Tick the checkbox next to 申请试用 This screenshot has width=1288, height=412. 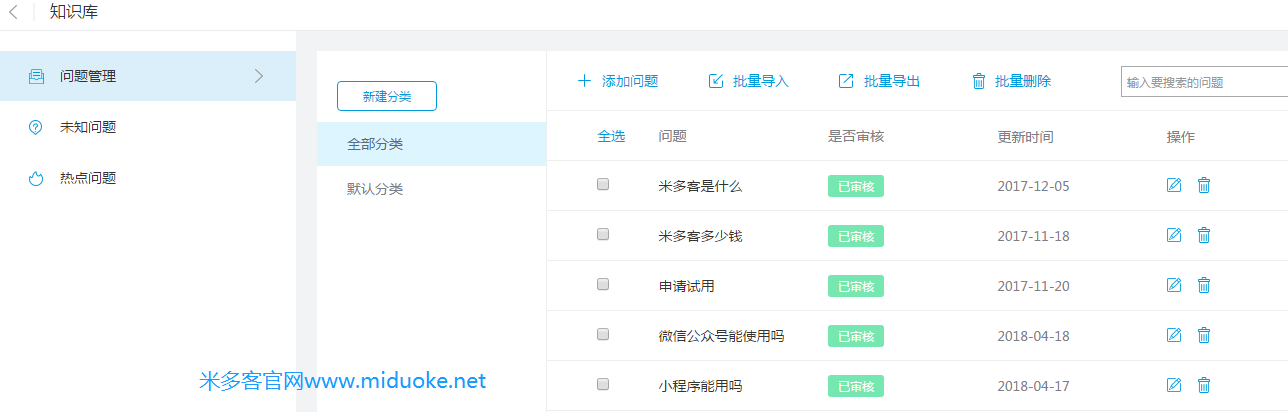pyautogui.click(x=603, y=284)
